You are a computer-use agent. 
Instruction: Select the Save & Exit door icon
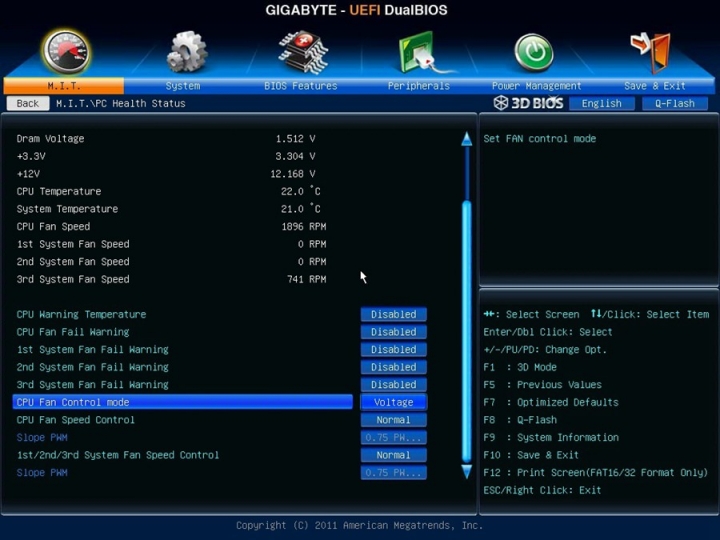pyautogui.click(x=651, y=52)
